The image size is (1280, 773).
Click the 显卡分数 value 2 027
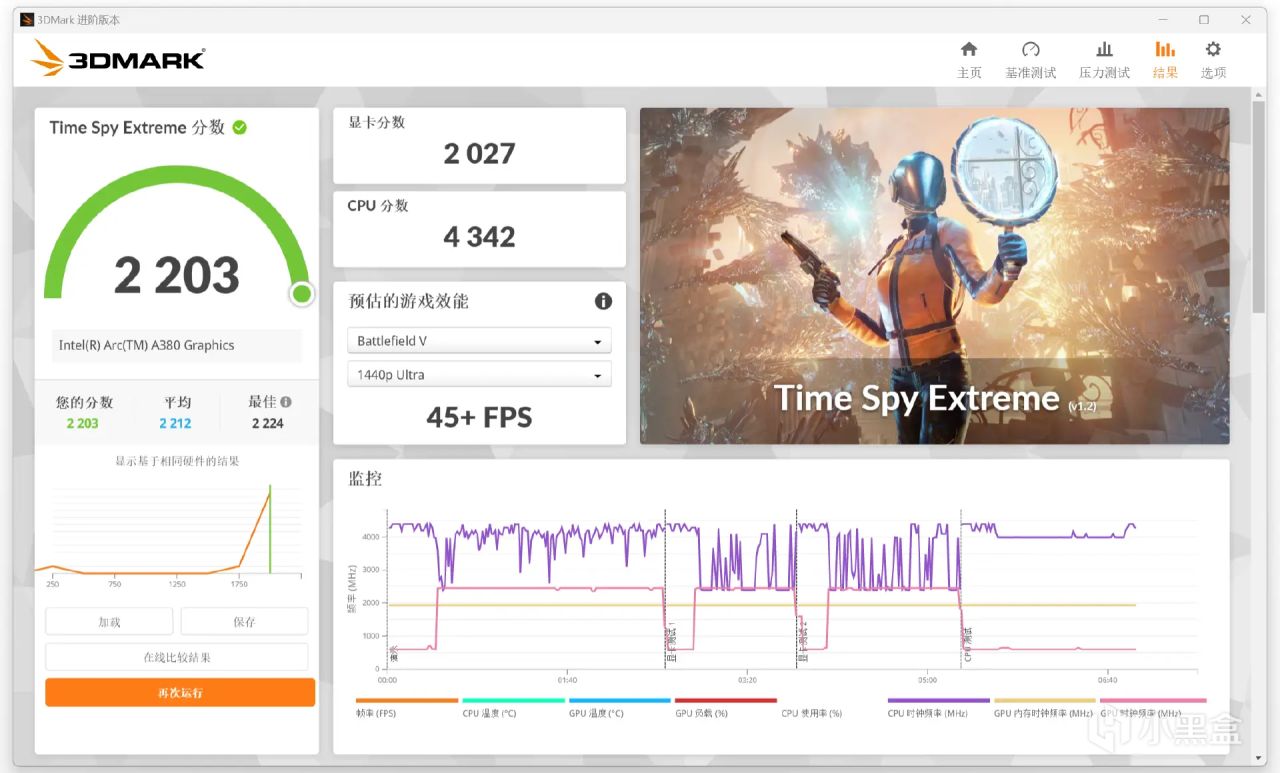pyautogui.click(x=479, y=154)
